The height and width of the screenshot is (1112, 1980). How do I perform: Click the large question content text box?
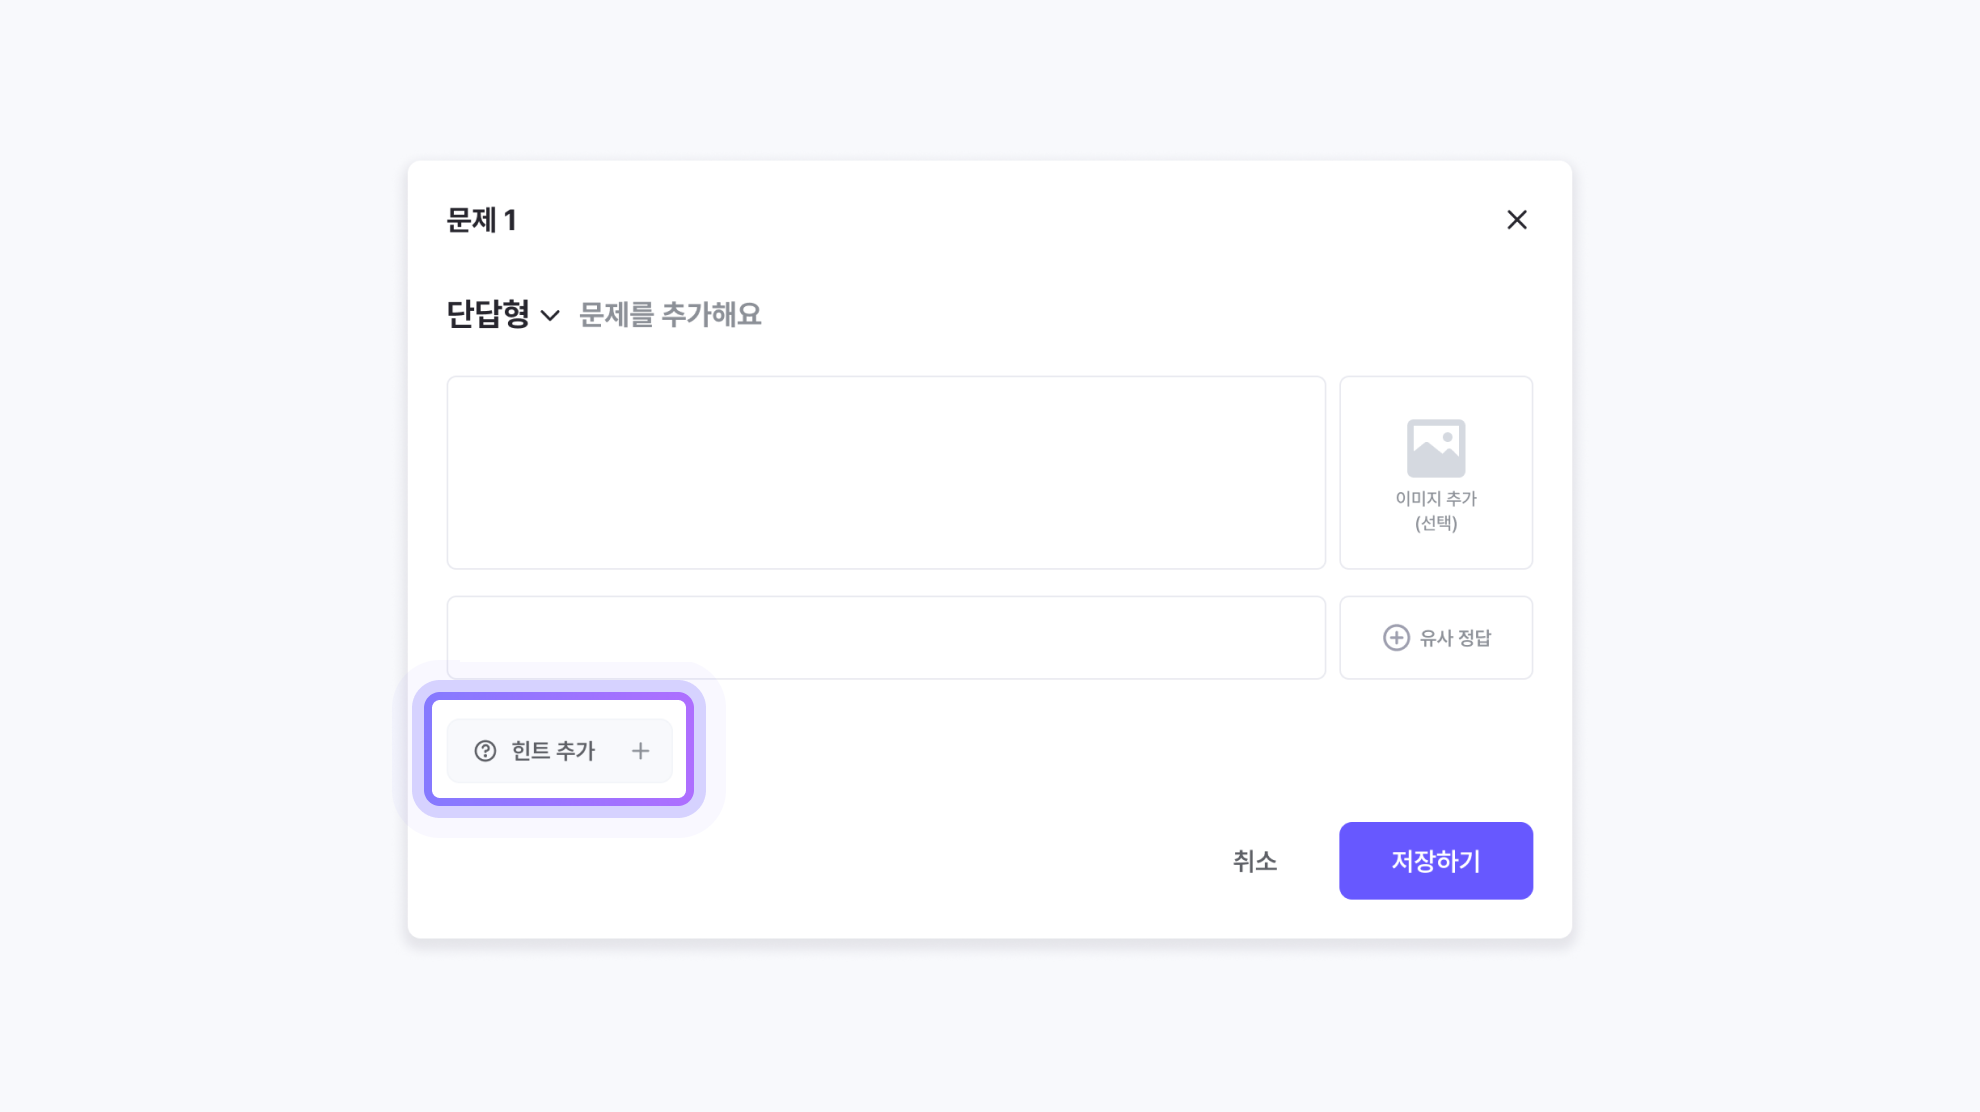coord(885,472)
